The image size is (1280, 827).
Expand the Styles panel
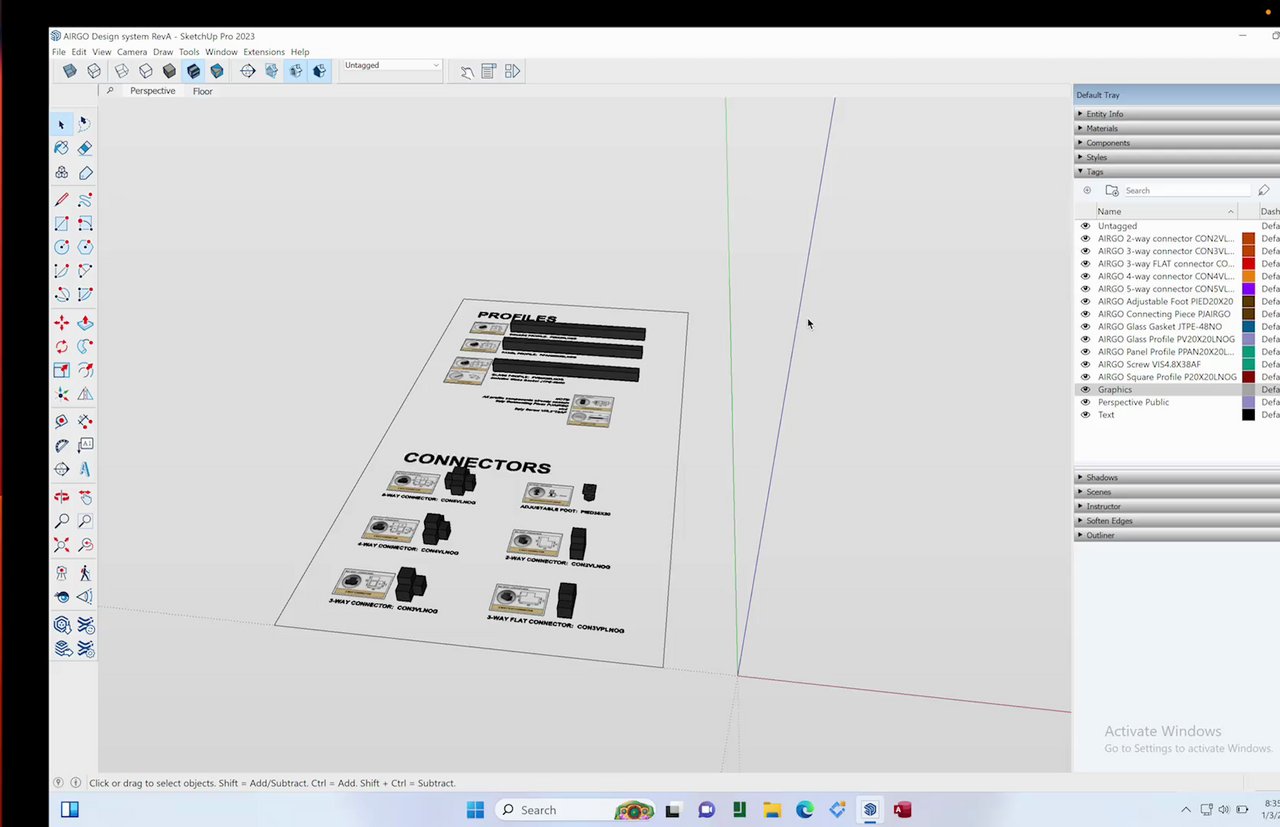(x=1176, y=157)
